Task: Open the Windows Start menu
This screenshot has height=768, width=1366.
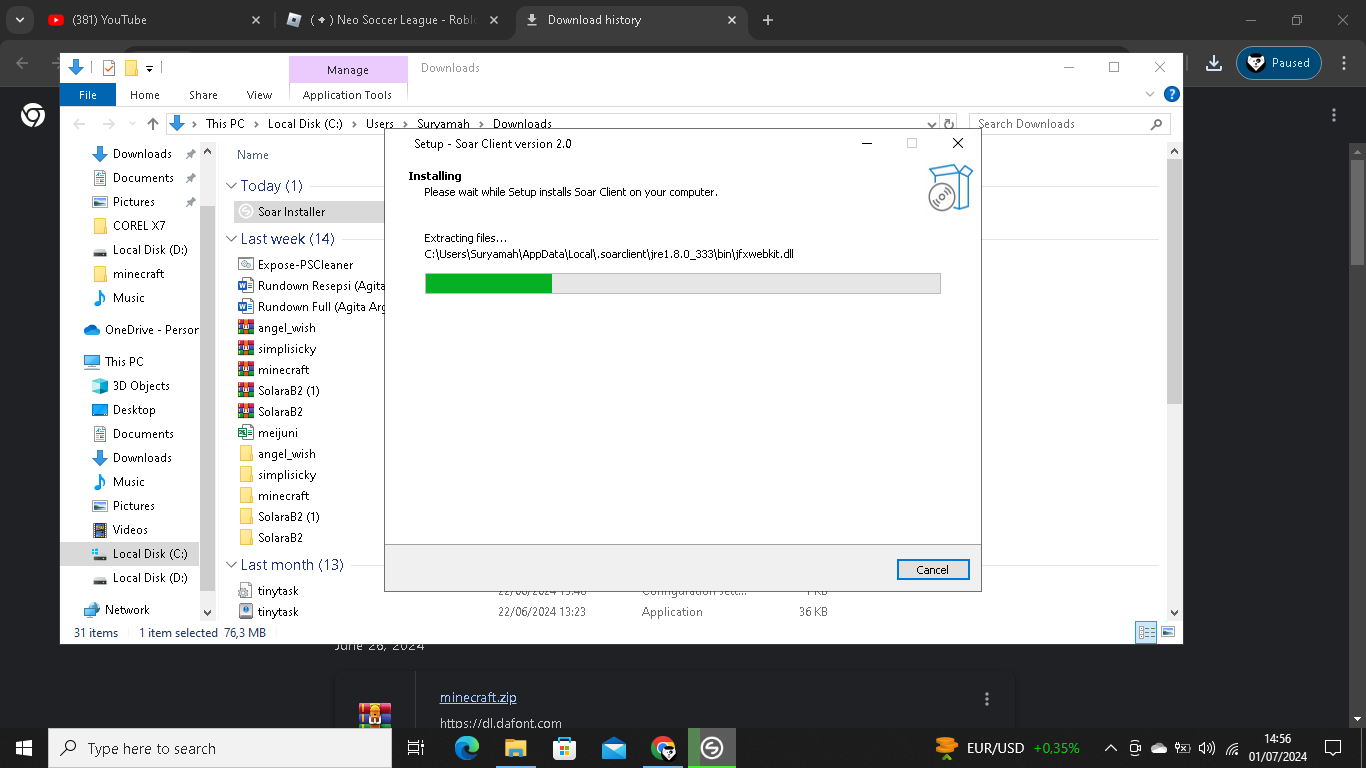Action: 24,748
